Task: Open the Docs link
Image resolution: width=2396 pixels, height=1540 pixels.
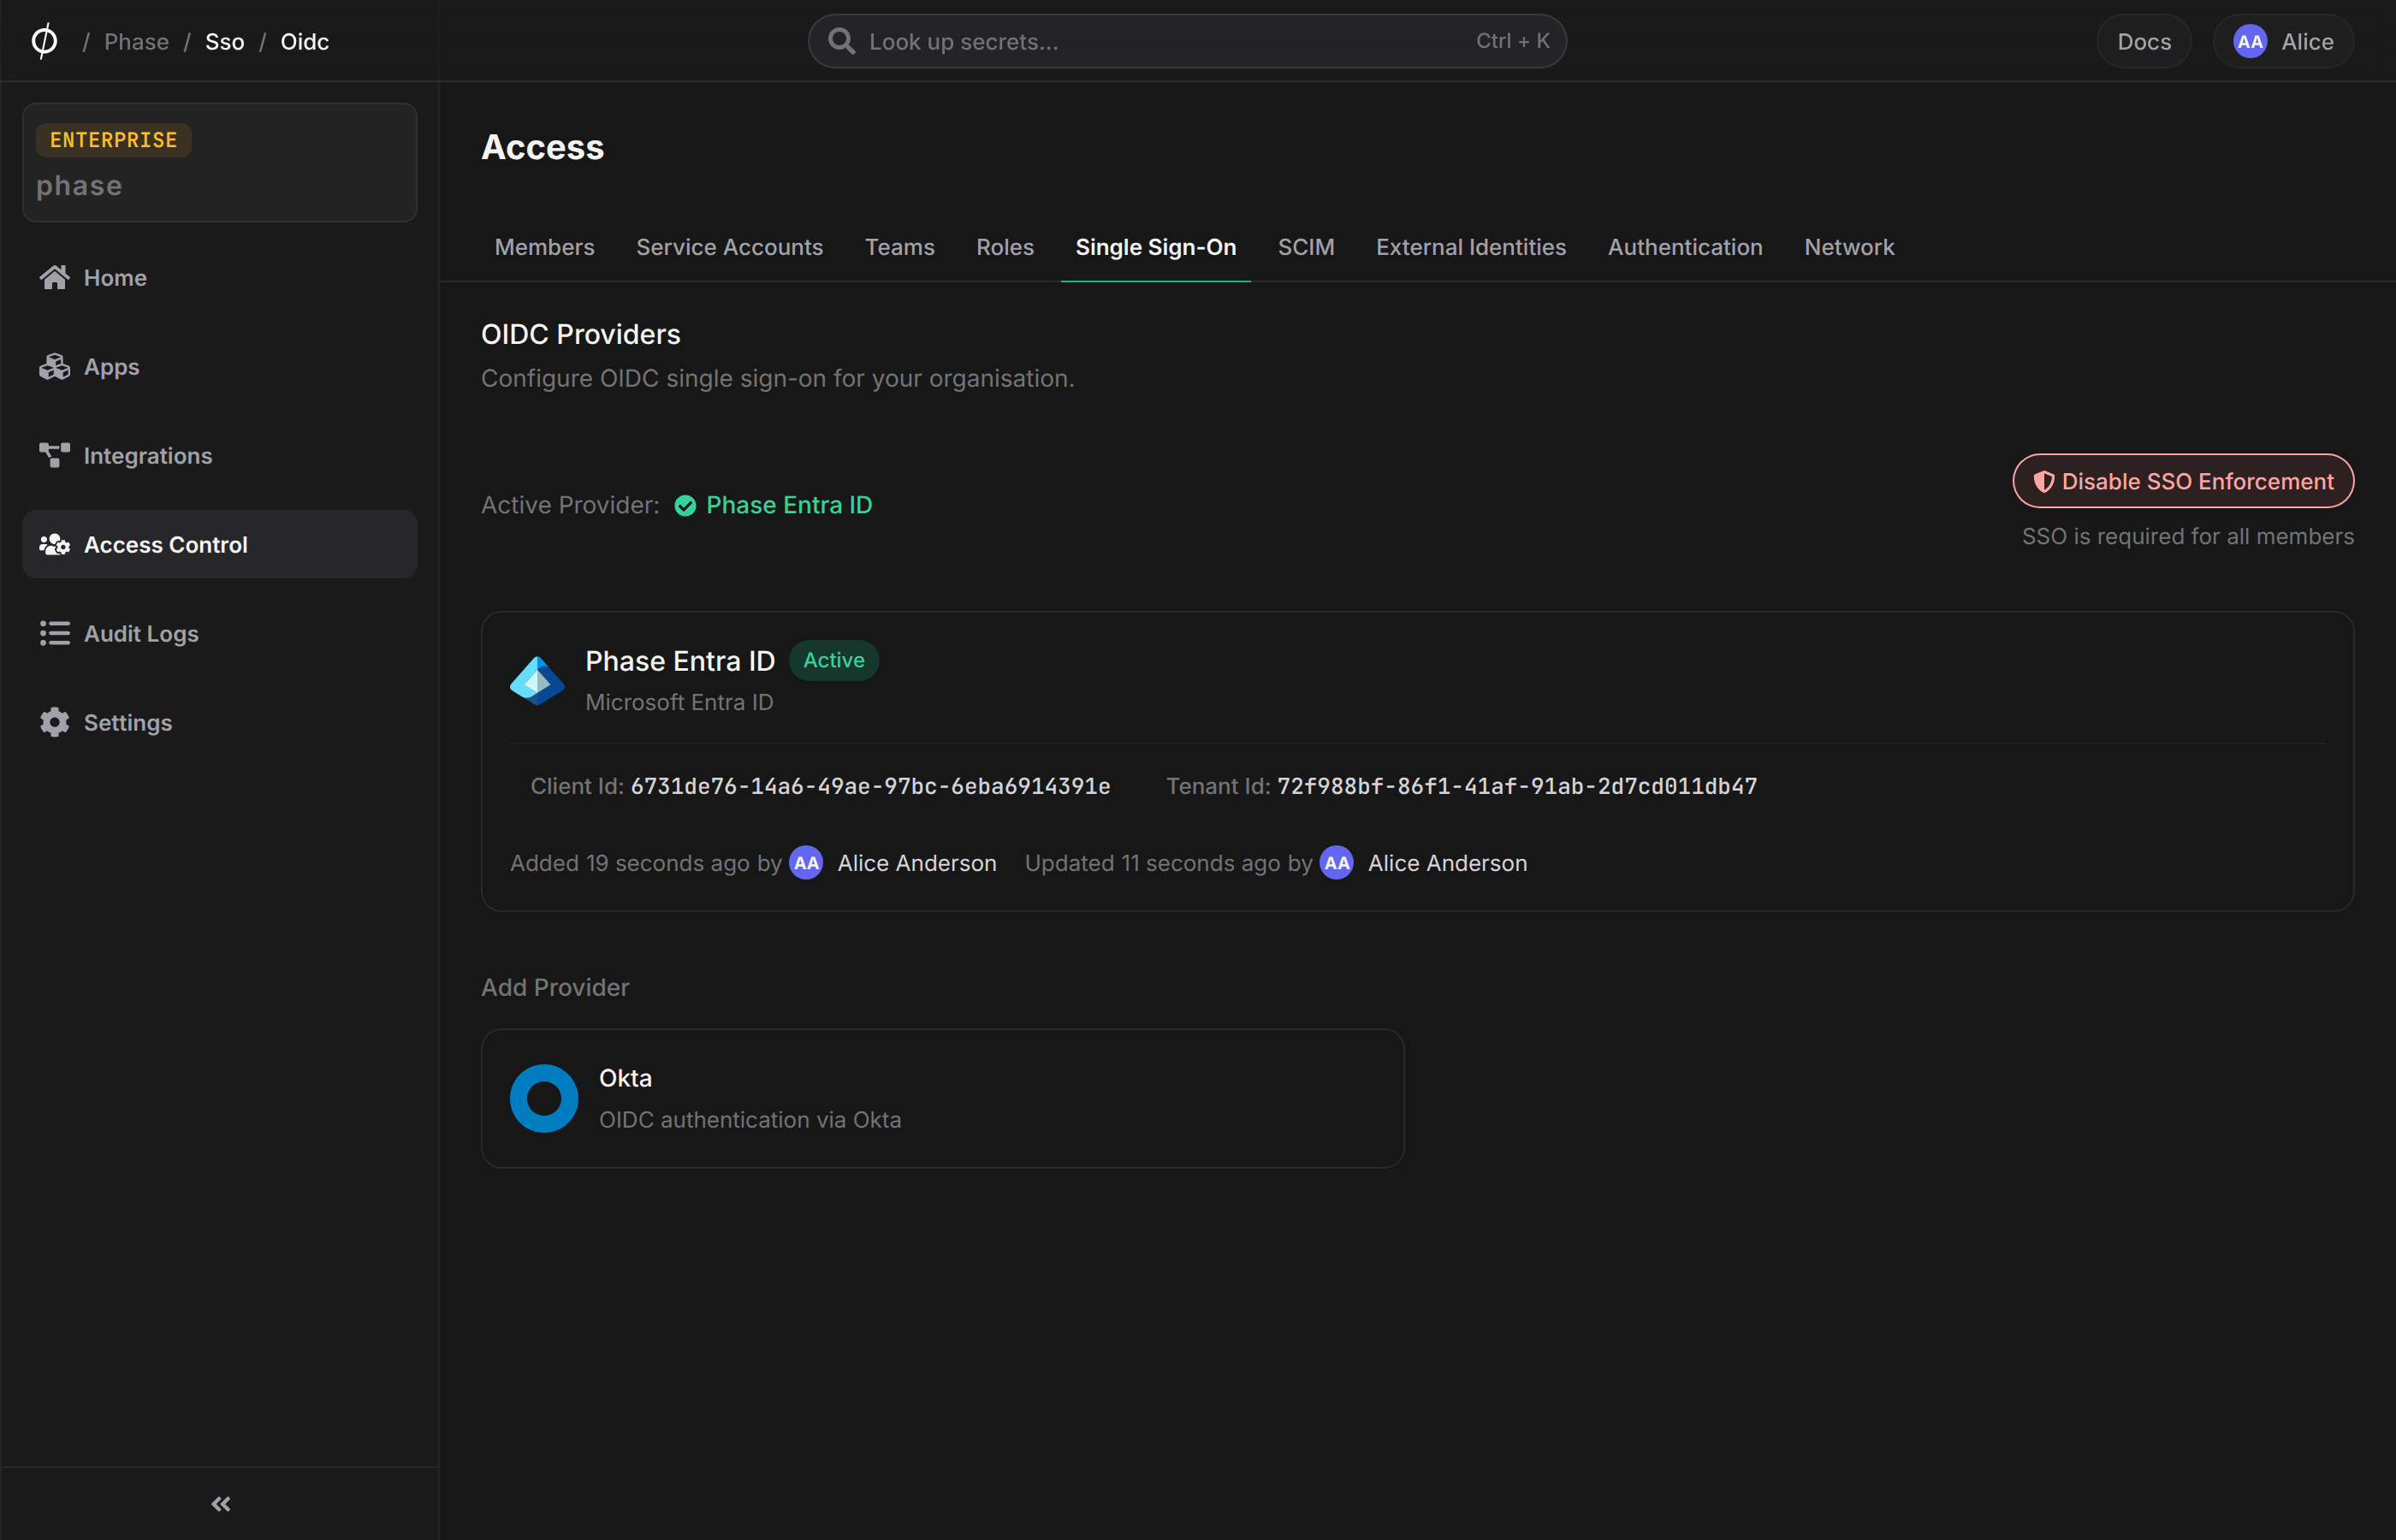Action: (2143, 41)
